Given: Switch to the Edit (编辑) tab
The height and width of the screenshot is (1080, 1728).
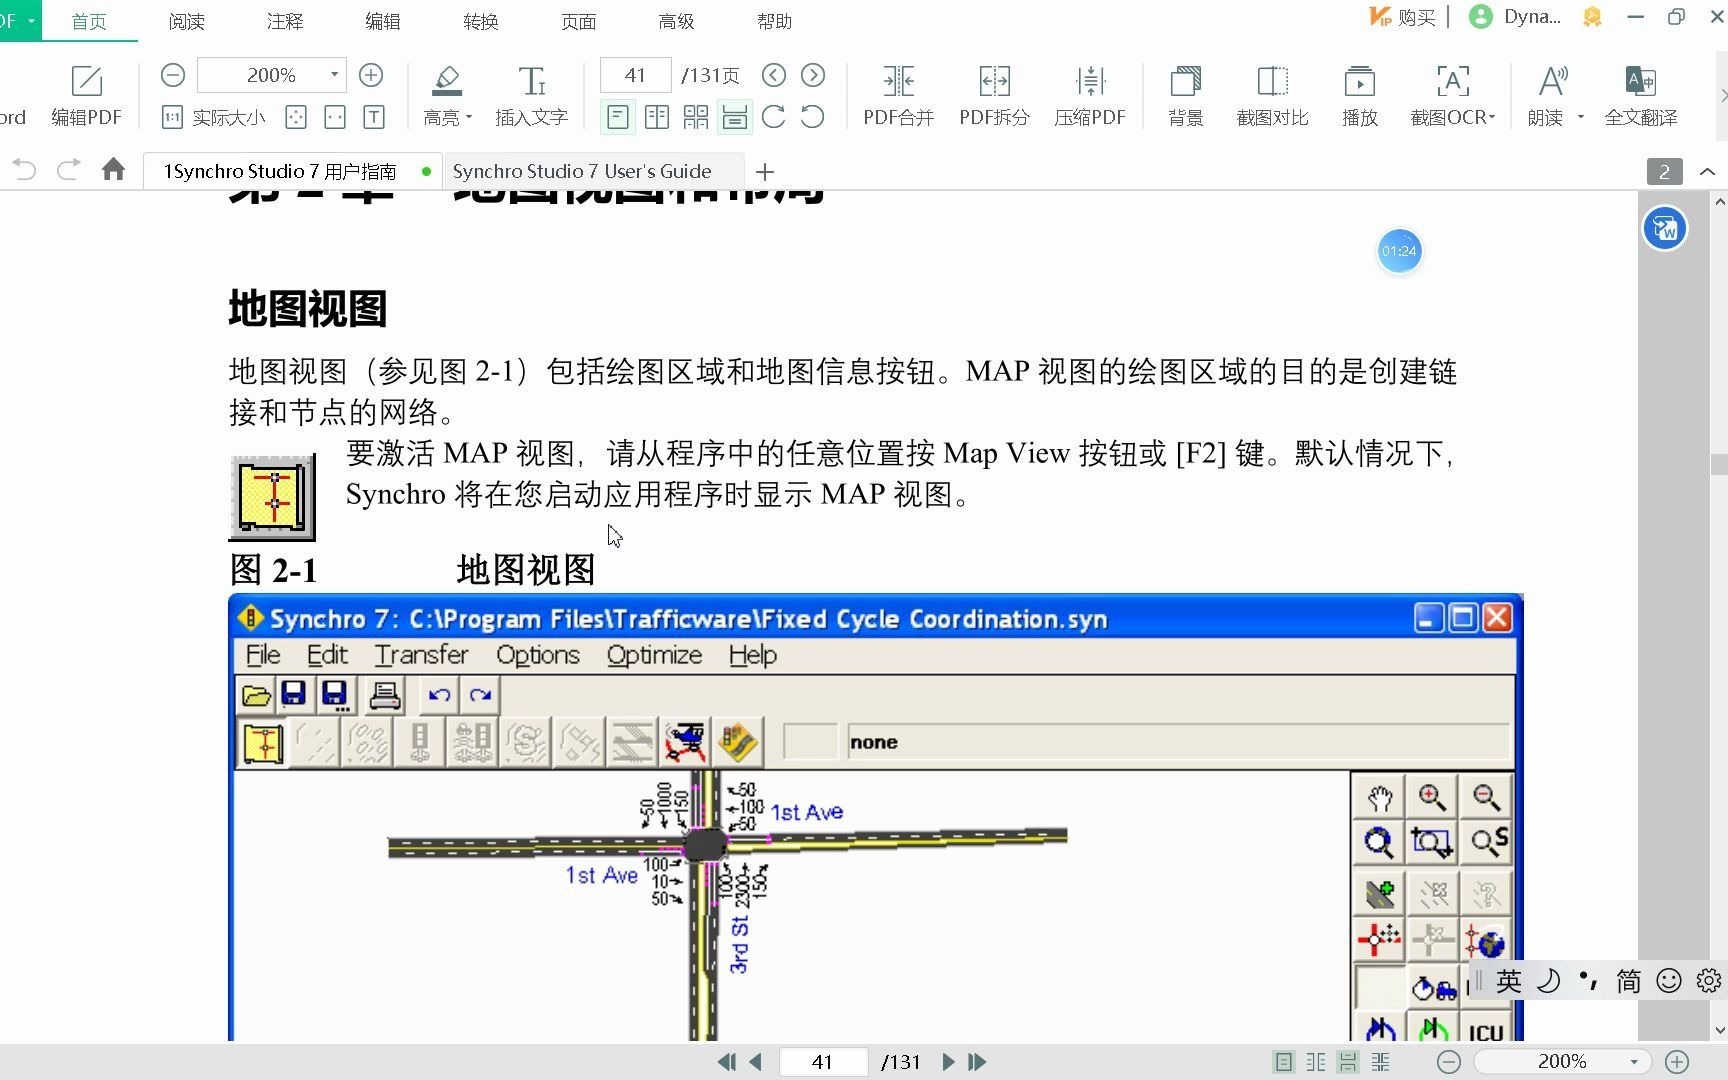Looking at the screenshot, I should point(382,21).
